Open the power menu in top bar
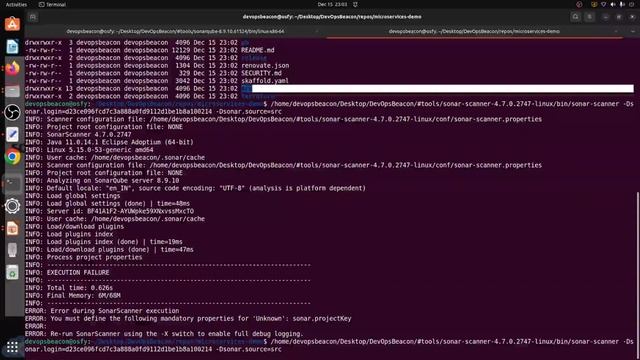The height and width of the screenshot is (360, 640). pyautogui.click(x=631, y=4)
